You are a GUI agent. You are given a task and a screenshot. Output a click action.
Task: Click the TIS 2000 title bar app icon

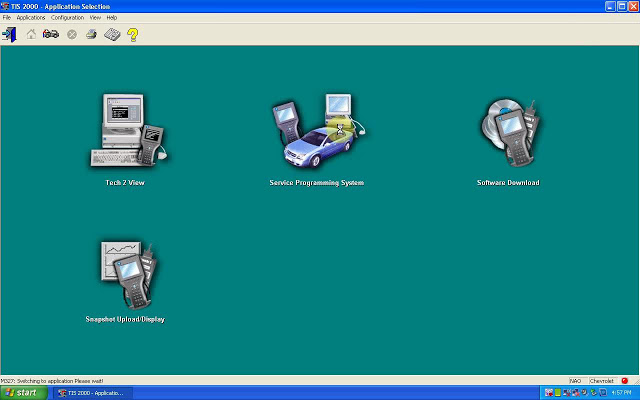5,6
